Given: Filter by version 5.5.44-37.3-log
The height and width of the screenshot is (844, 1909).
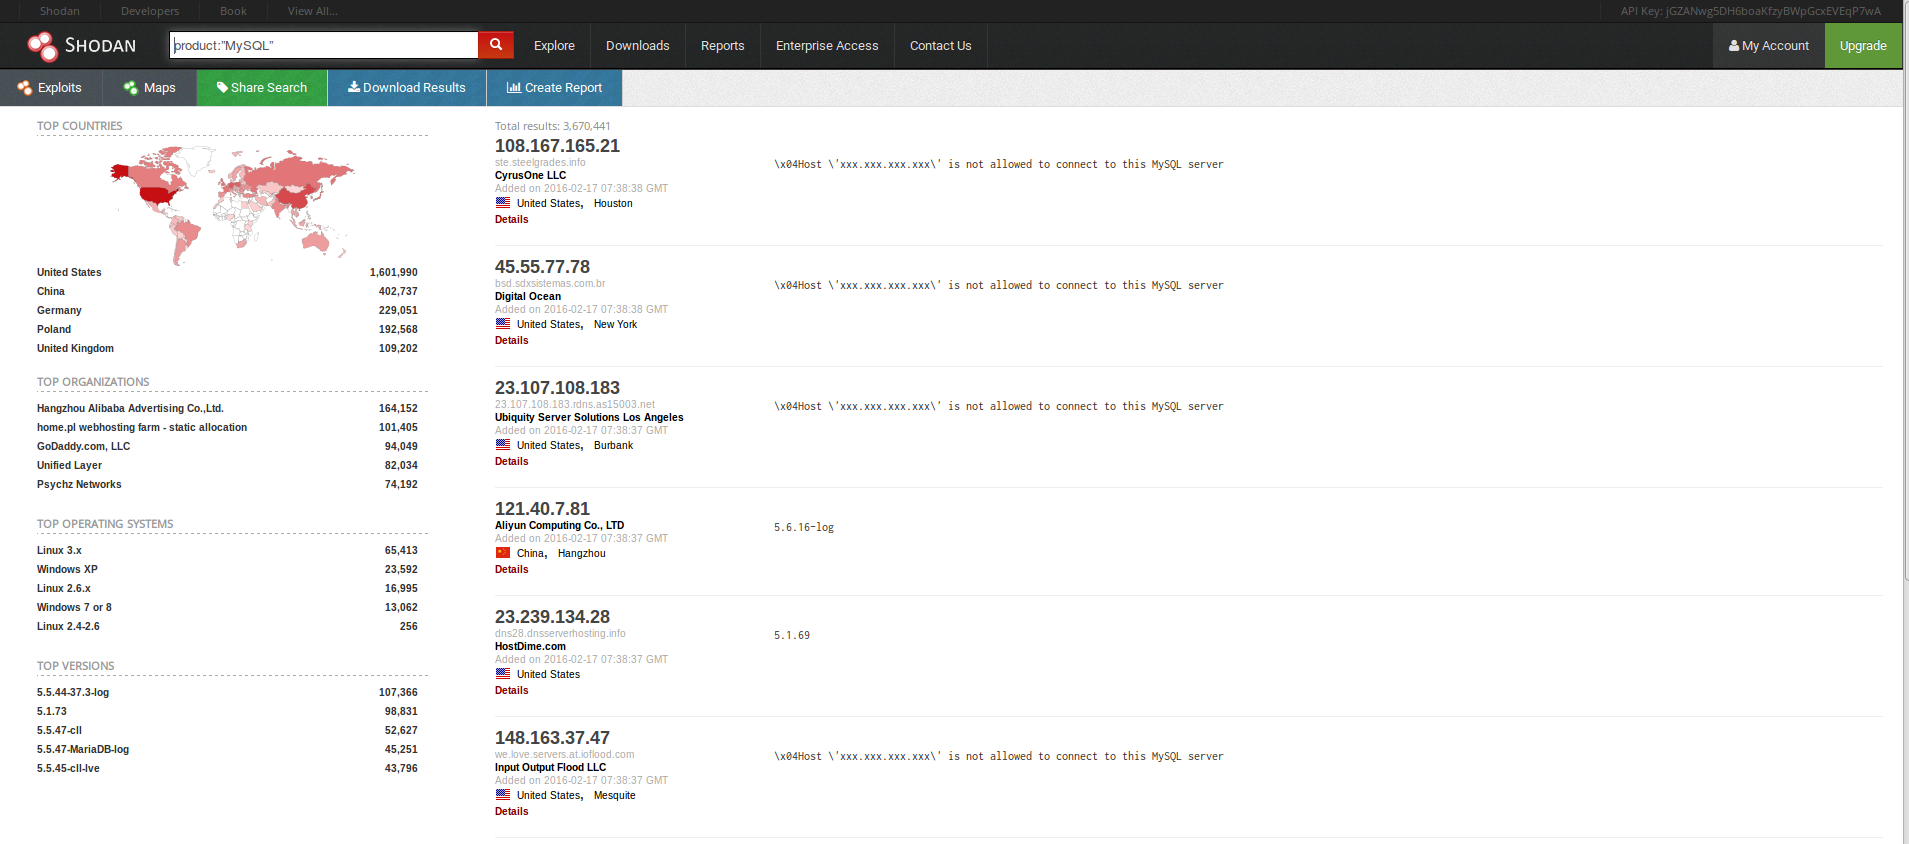Looking at the screenshot, I should tap(73, 692).
